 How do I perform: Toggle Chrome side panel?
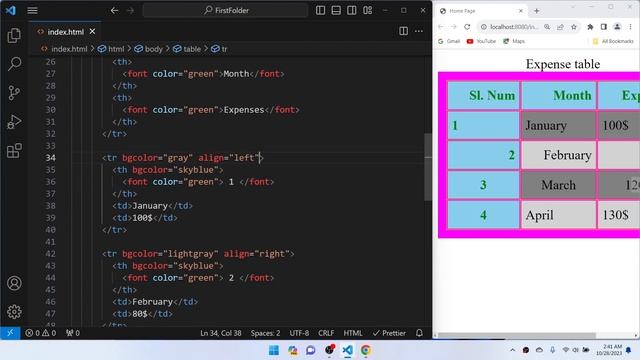604,27
